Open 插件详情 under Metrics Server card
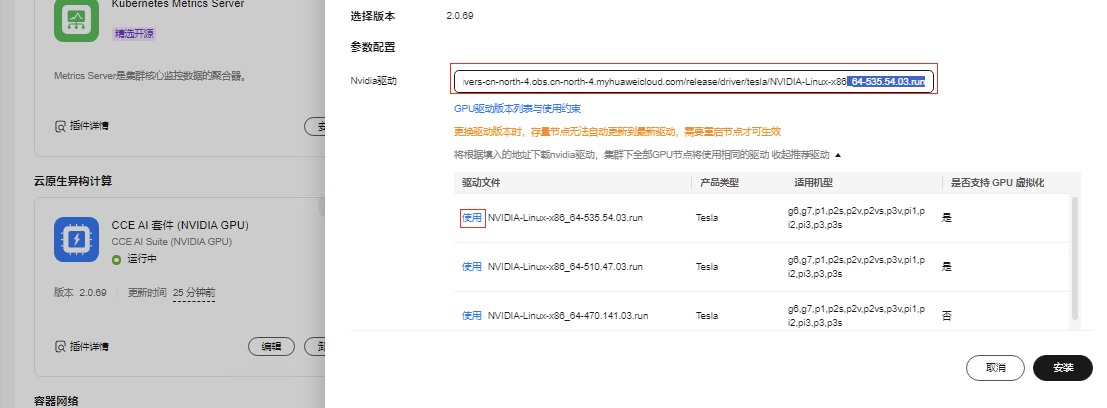 pos(83,126)
